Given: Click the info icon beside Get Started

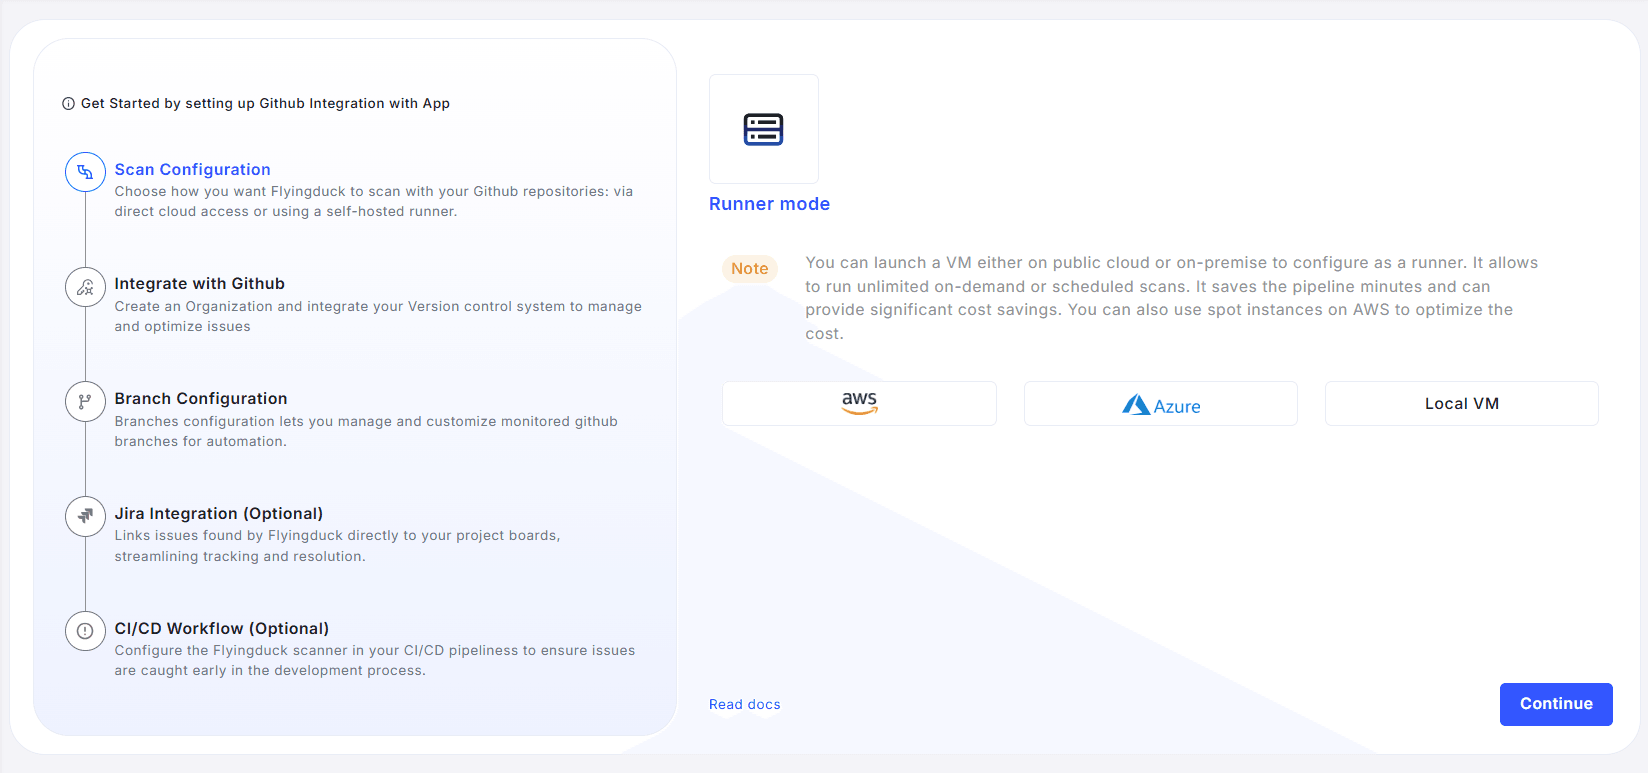Looking at the screenshot, I should pyautogui.click(x=68, y=104).
